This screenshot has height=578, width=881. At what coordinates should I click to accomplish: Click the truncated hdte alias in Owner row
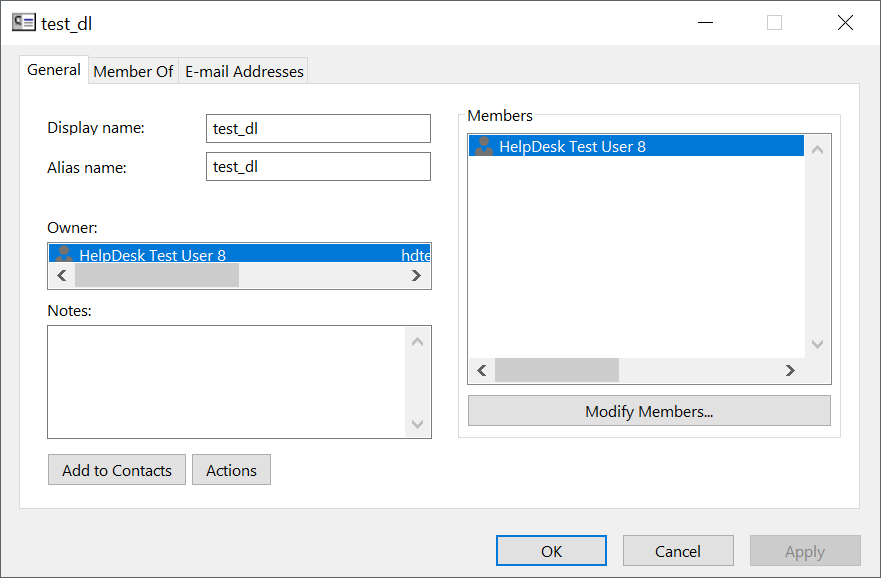(x=416, y=255)
